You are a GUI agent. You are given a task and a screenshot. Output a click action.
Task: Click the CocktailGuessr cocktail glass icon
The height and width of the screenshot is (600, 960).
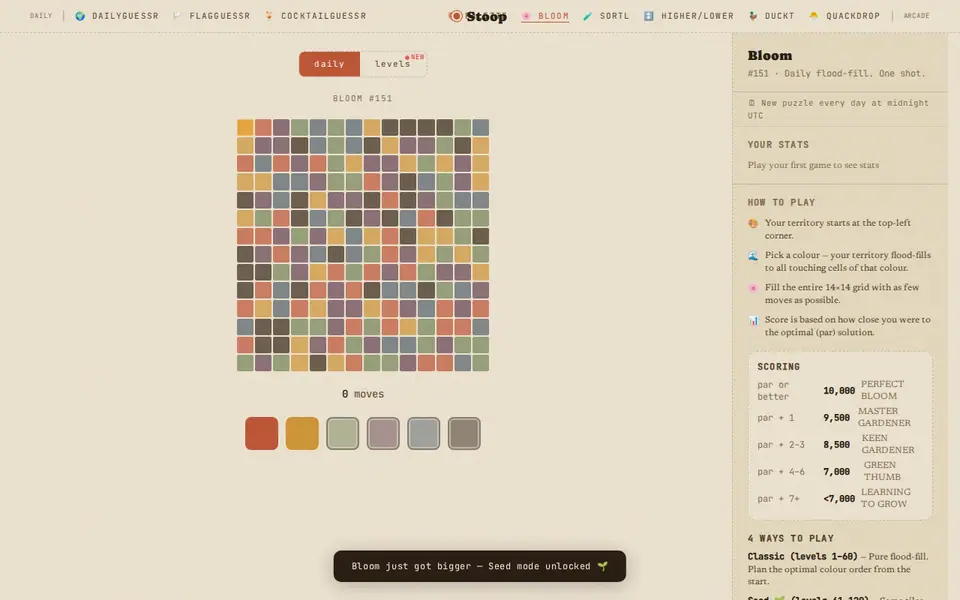click(x=269, y=16)
